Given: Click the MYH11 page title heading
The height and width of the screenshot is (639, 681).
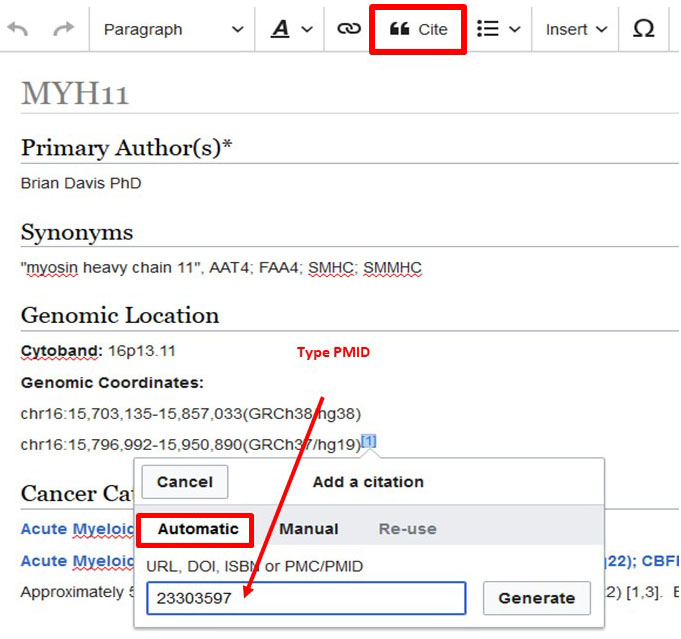Looking at the screenshot, I should (75, 94).
